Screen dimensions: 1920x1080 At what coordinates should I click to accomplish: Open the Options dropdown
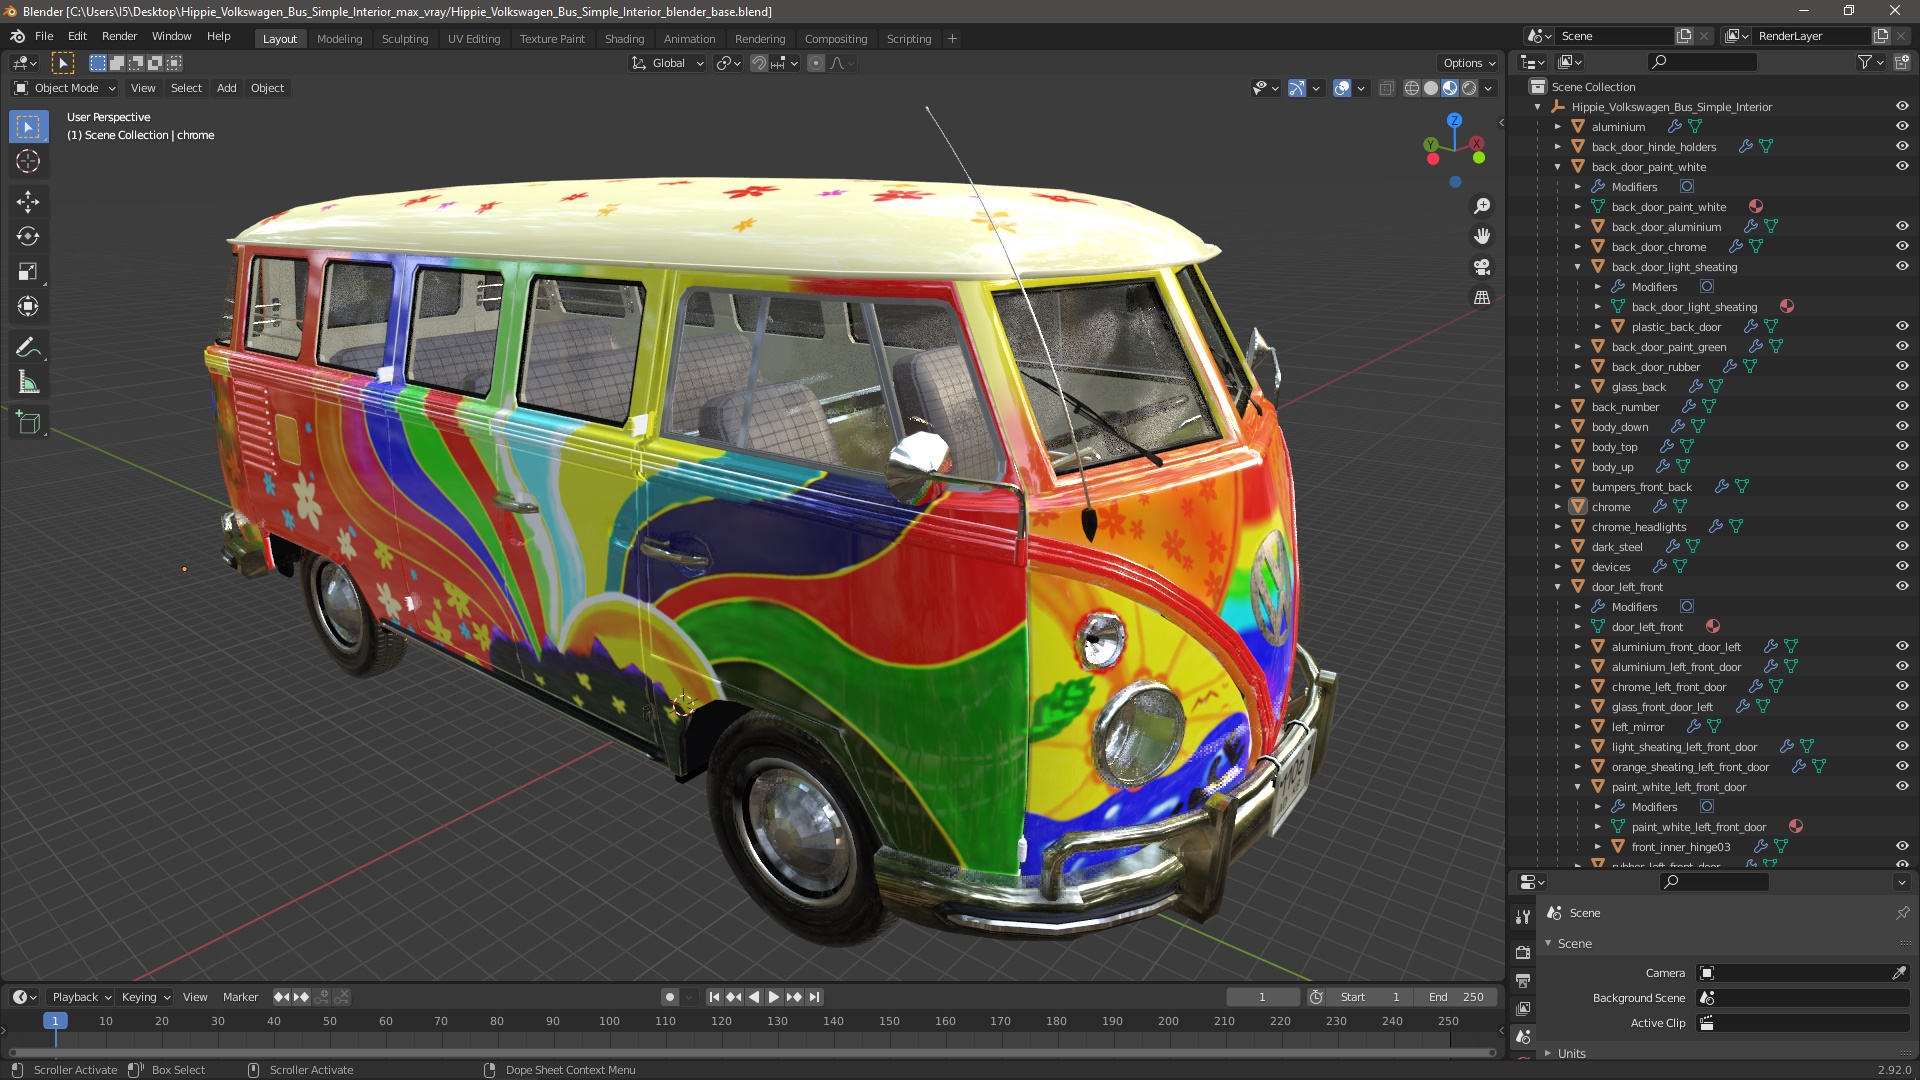1469,63
